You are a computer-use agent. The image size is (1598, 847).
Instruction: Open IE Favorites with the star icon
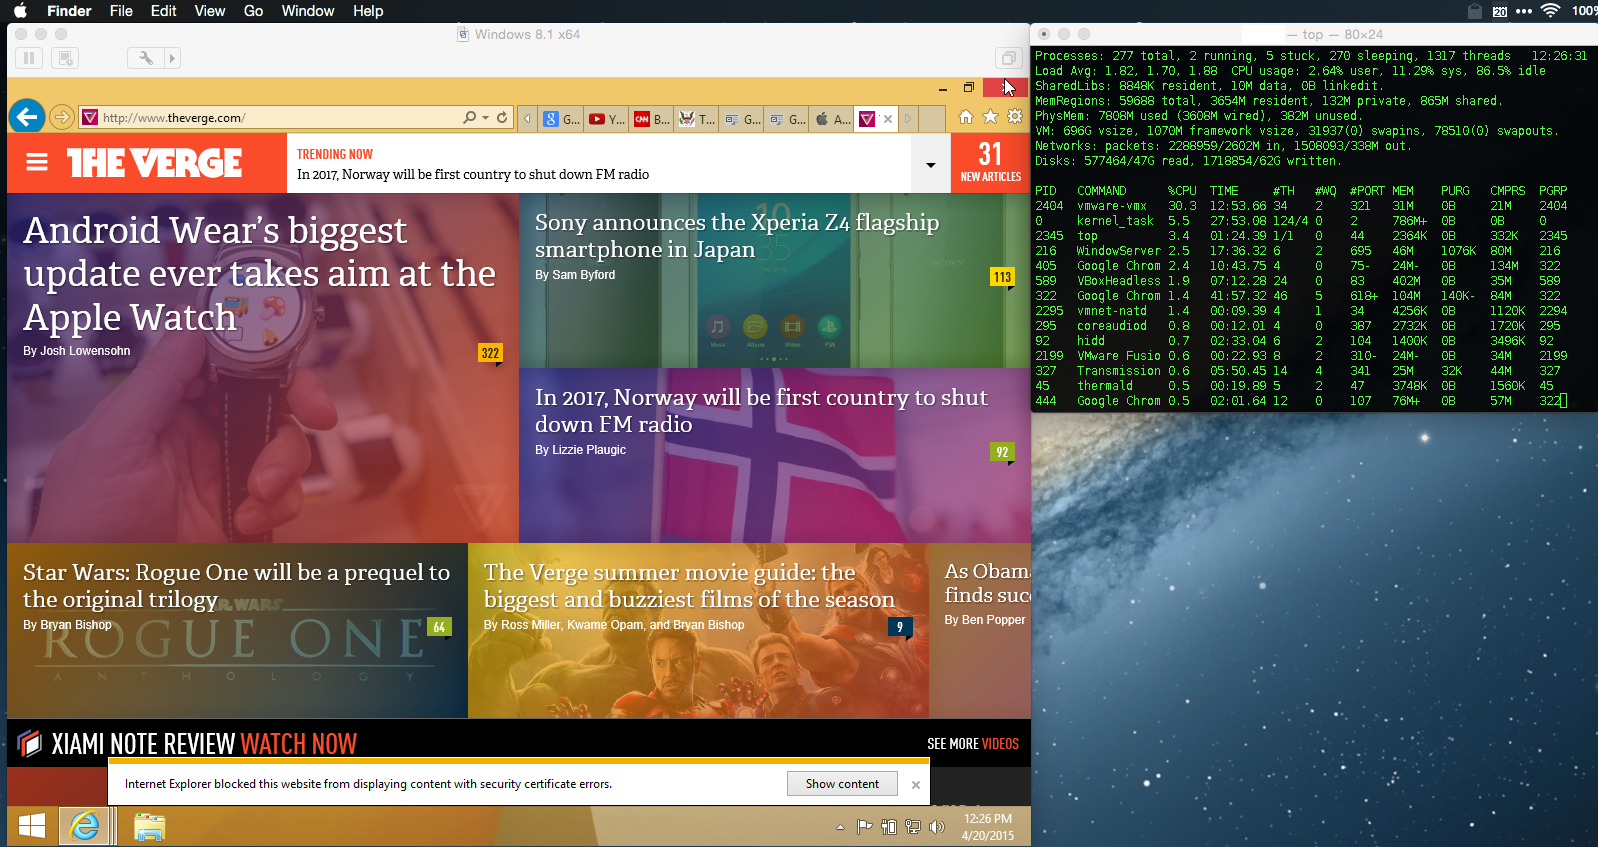[x=990, y=117]
